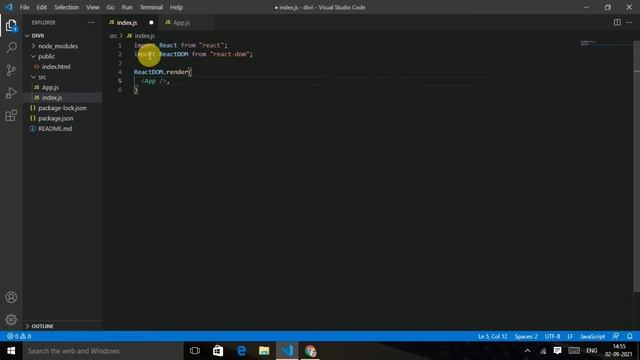The width and height of the screenshot is (640, 360).
Task: Launch Edge browser from taskbar
Action: click(x=241, y=351)
